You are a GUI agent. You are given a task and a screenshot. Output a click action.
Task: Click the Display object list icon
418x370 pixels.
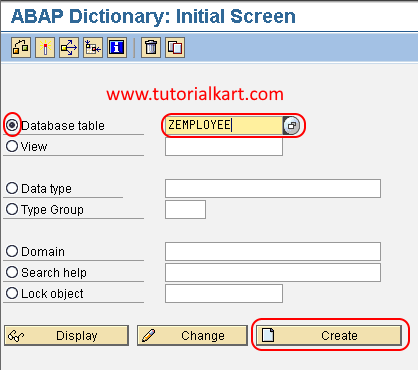click(93, 47)
